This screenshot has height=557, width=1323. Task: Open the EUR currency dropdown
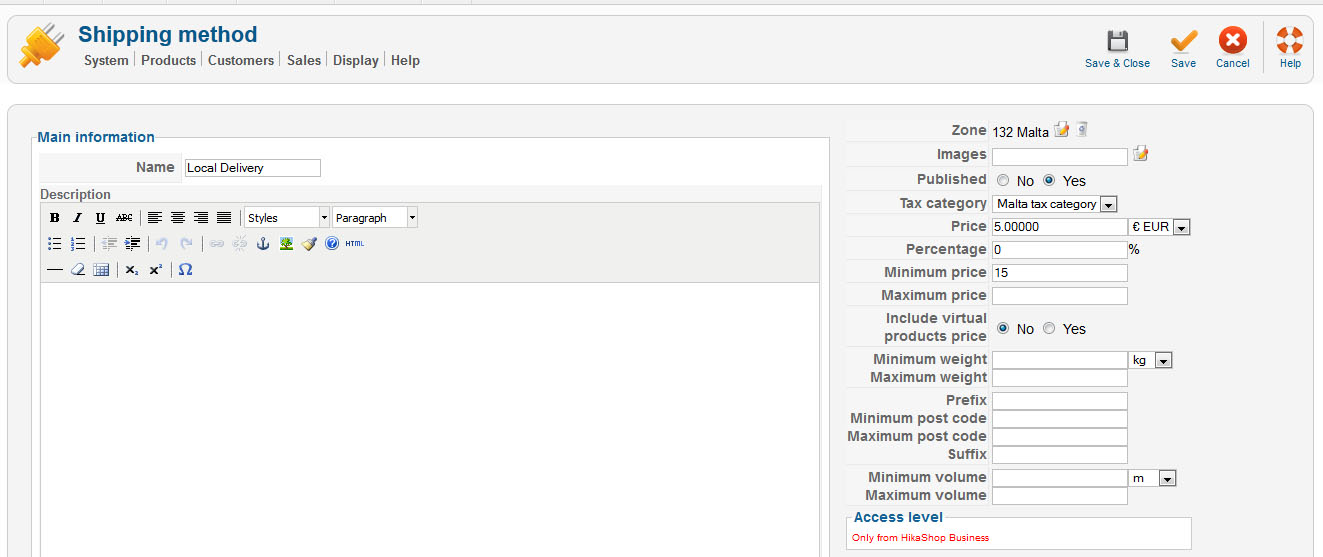(x=1160, y=227)
